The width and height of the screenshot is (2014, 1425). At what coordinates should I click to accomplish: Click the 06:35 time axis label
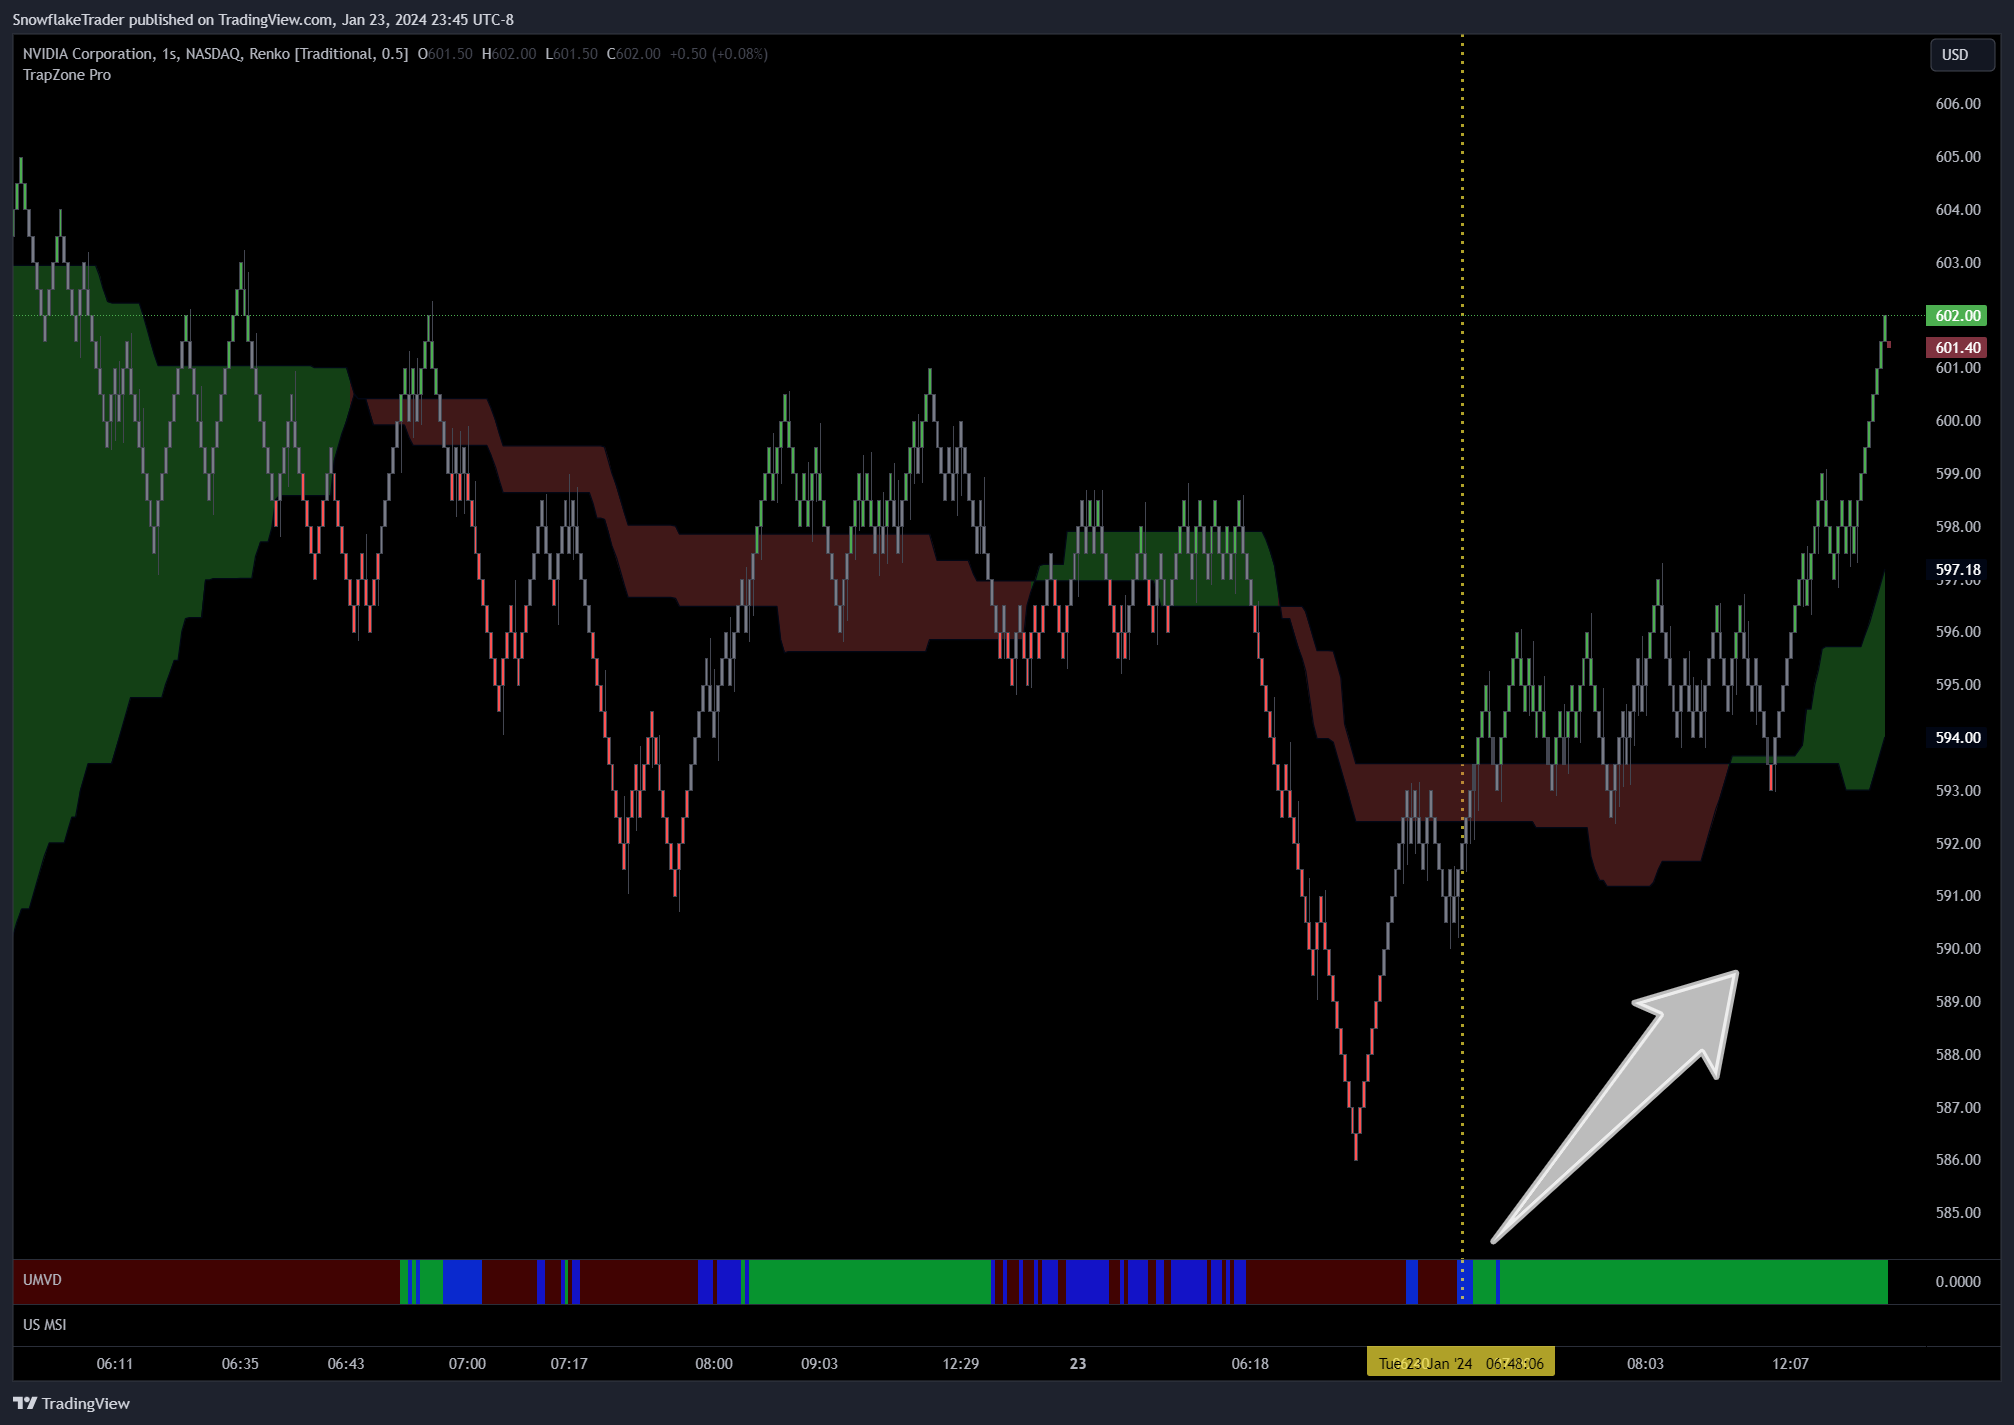240,1363
